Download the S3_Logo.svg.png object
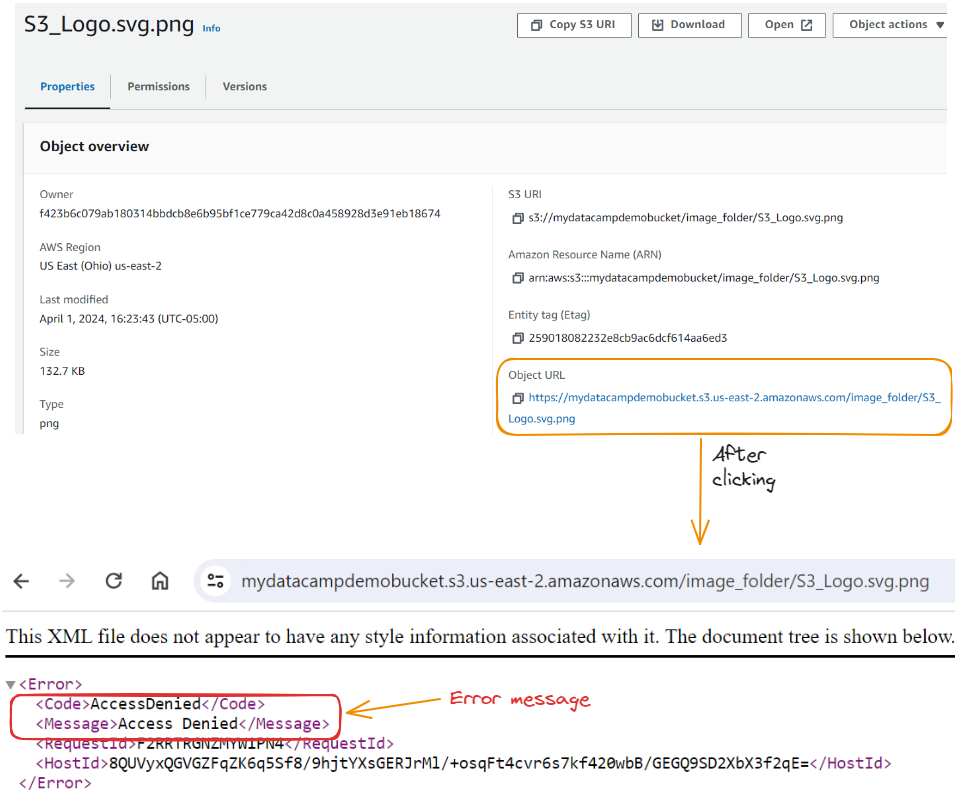The image size is (955, 796). tap(689, 25)
